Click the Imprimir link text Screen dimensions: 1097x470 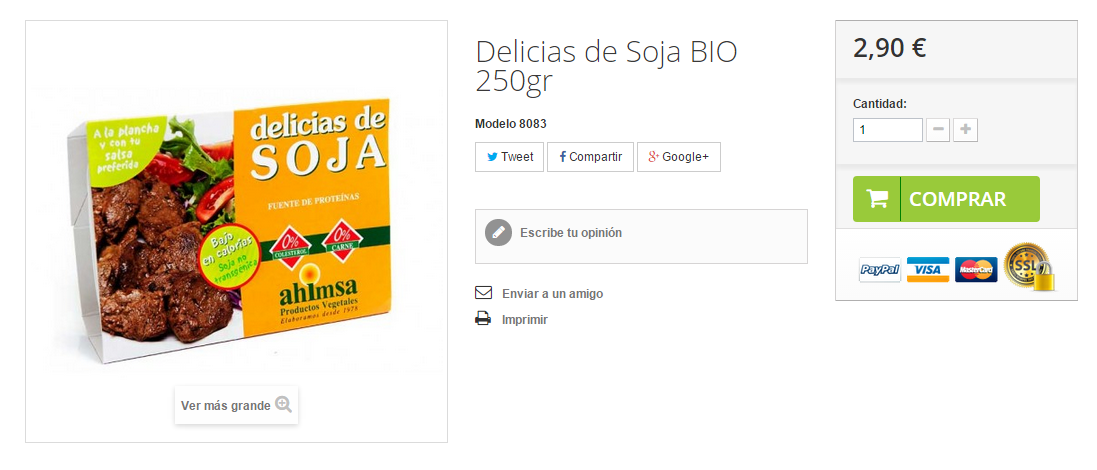(525, 320)
